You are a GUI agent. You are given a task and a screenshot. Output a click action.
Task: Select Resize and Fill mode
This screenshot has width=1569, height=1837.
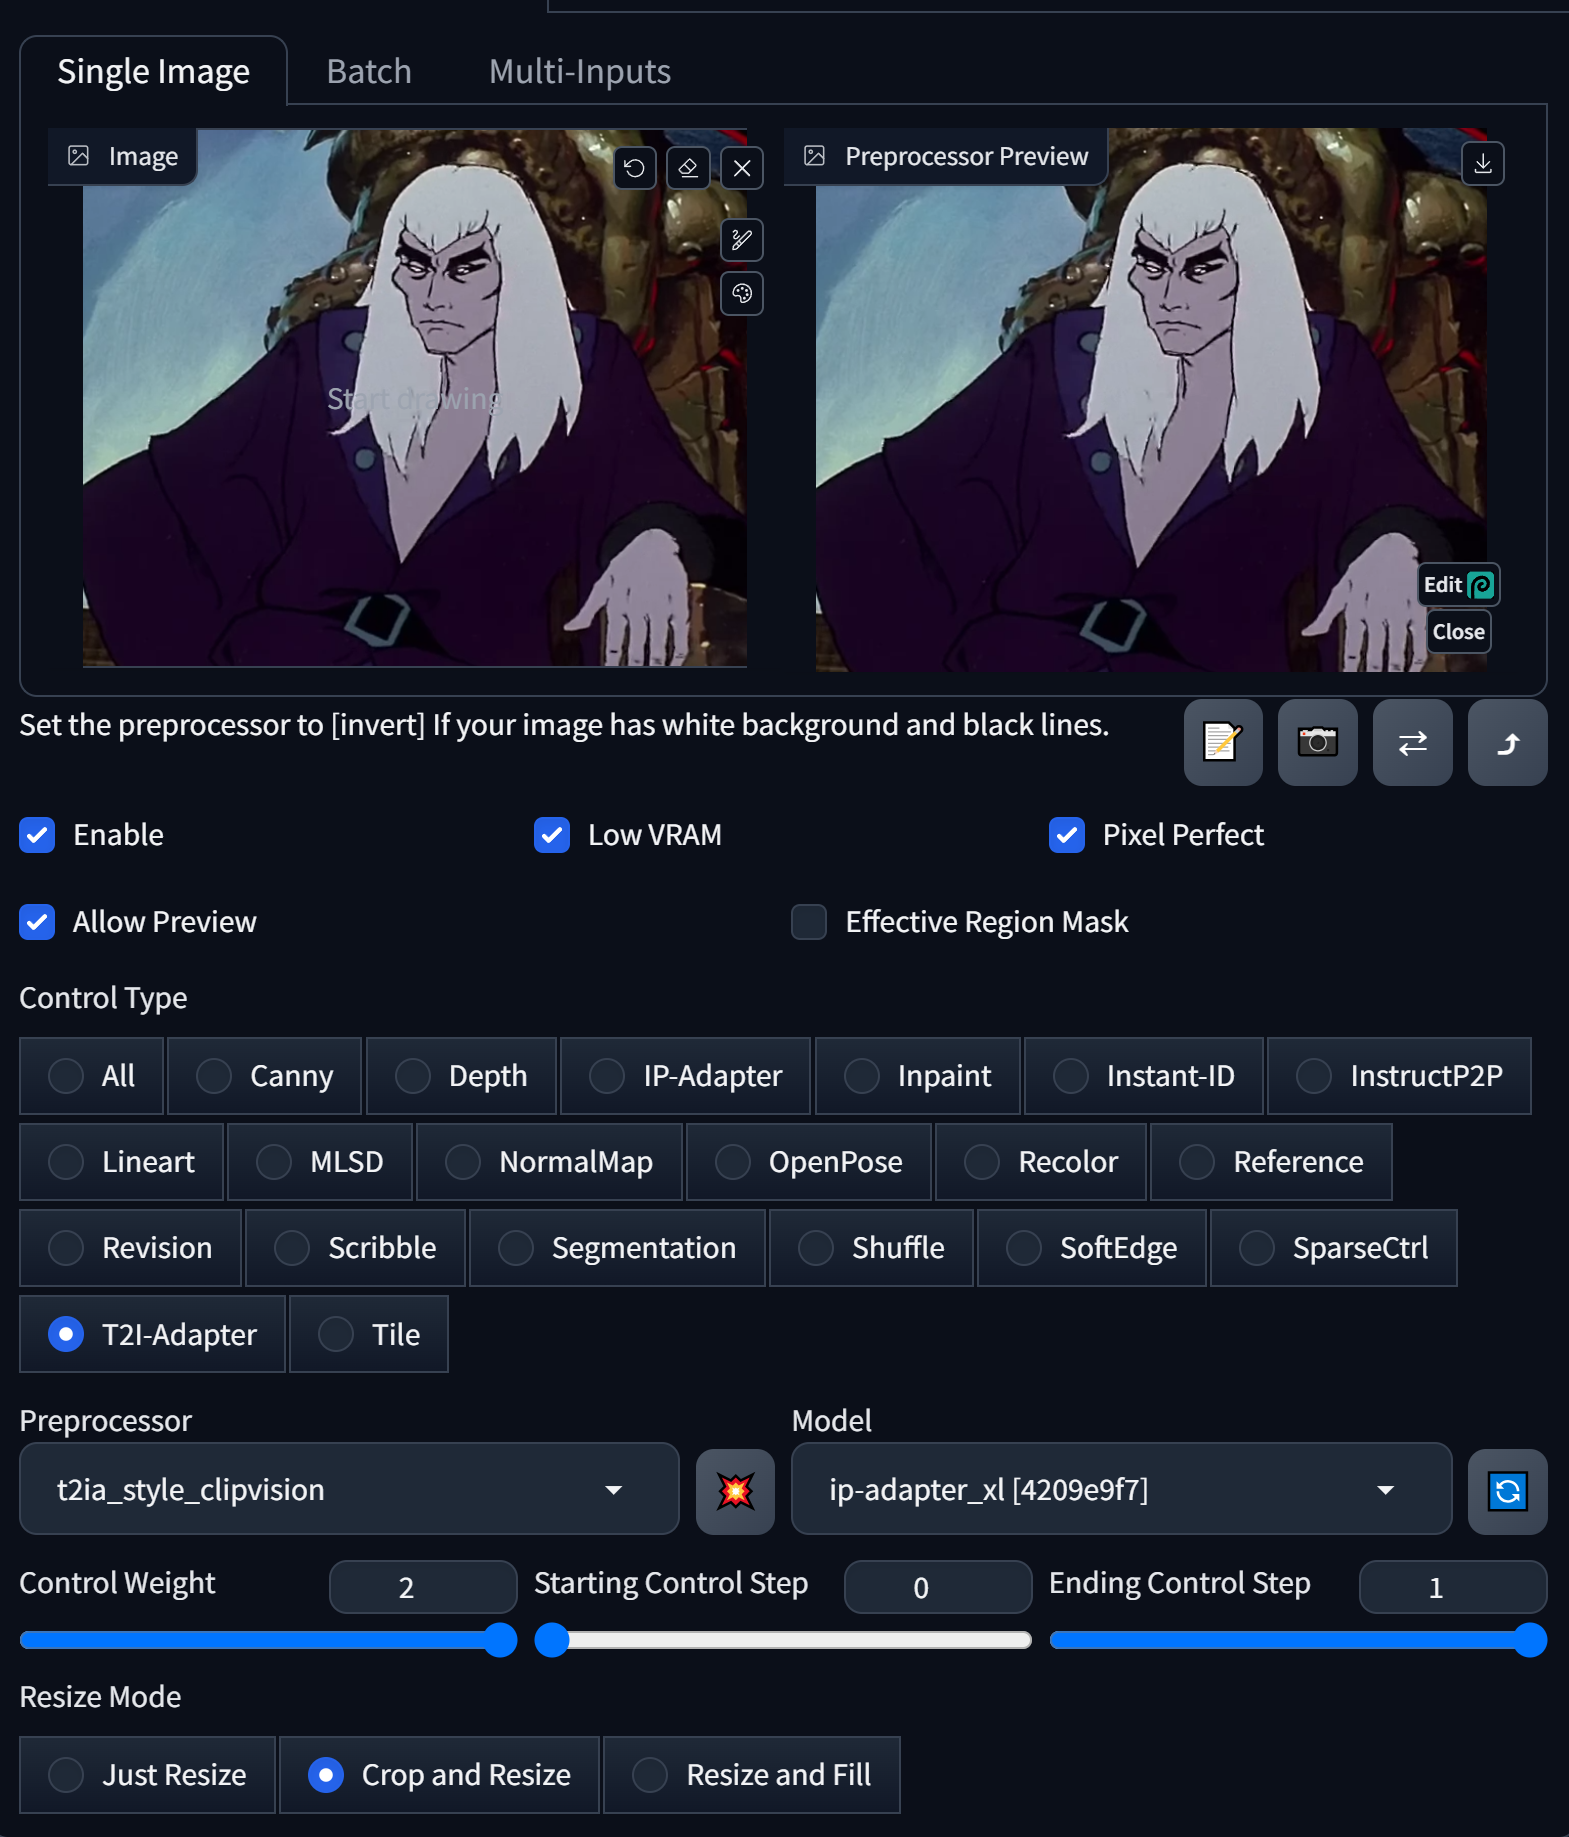point(752,1775)
